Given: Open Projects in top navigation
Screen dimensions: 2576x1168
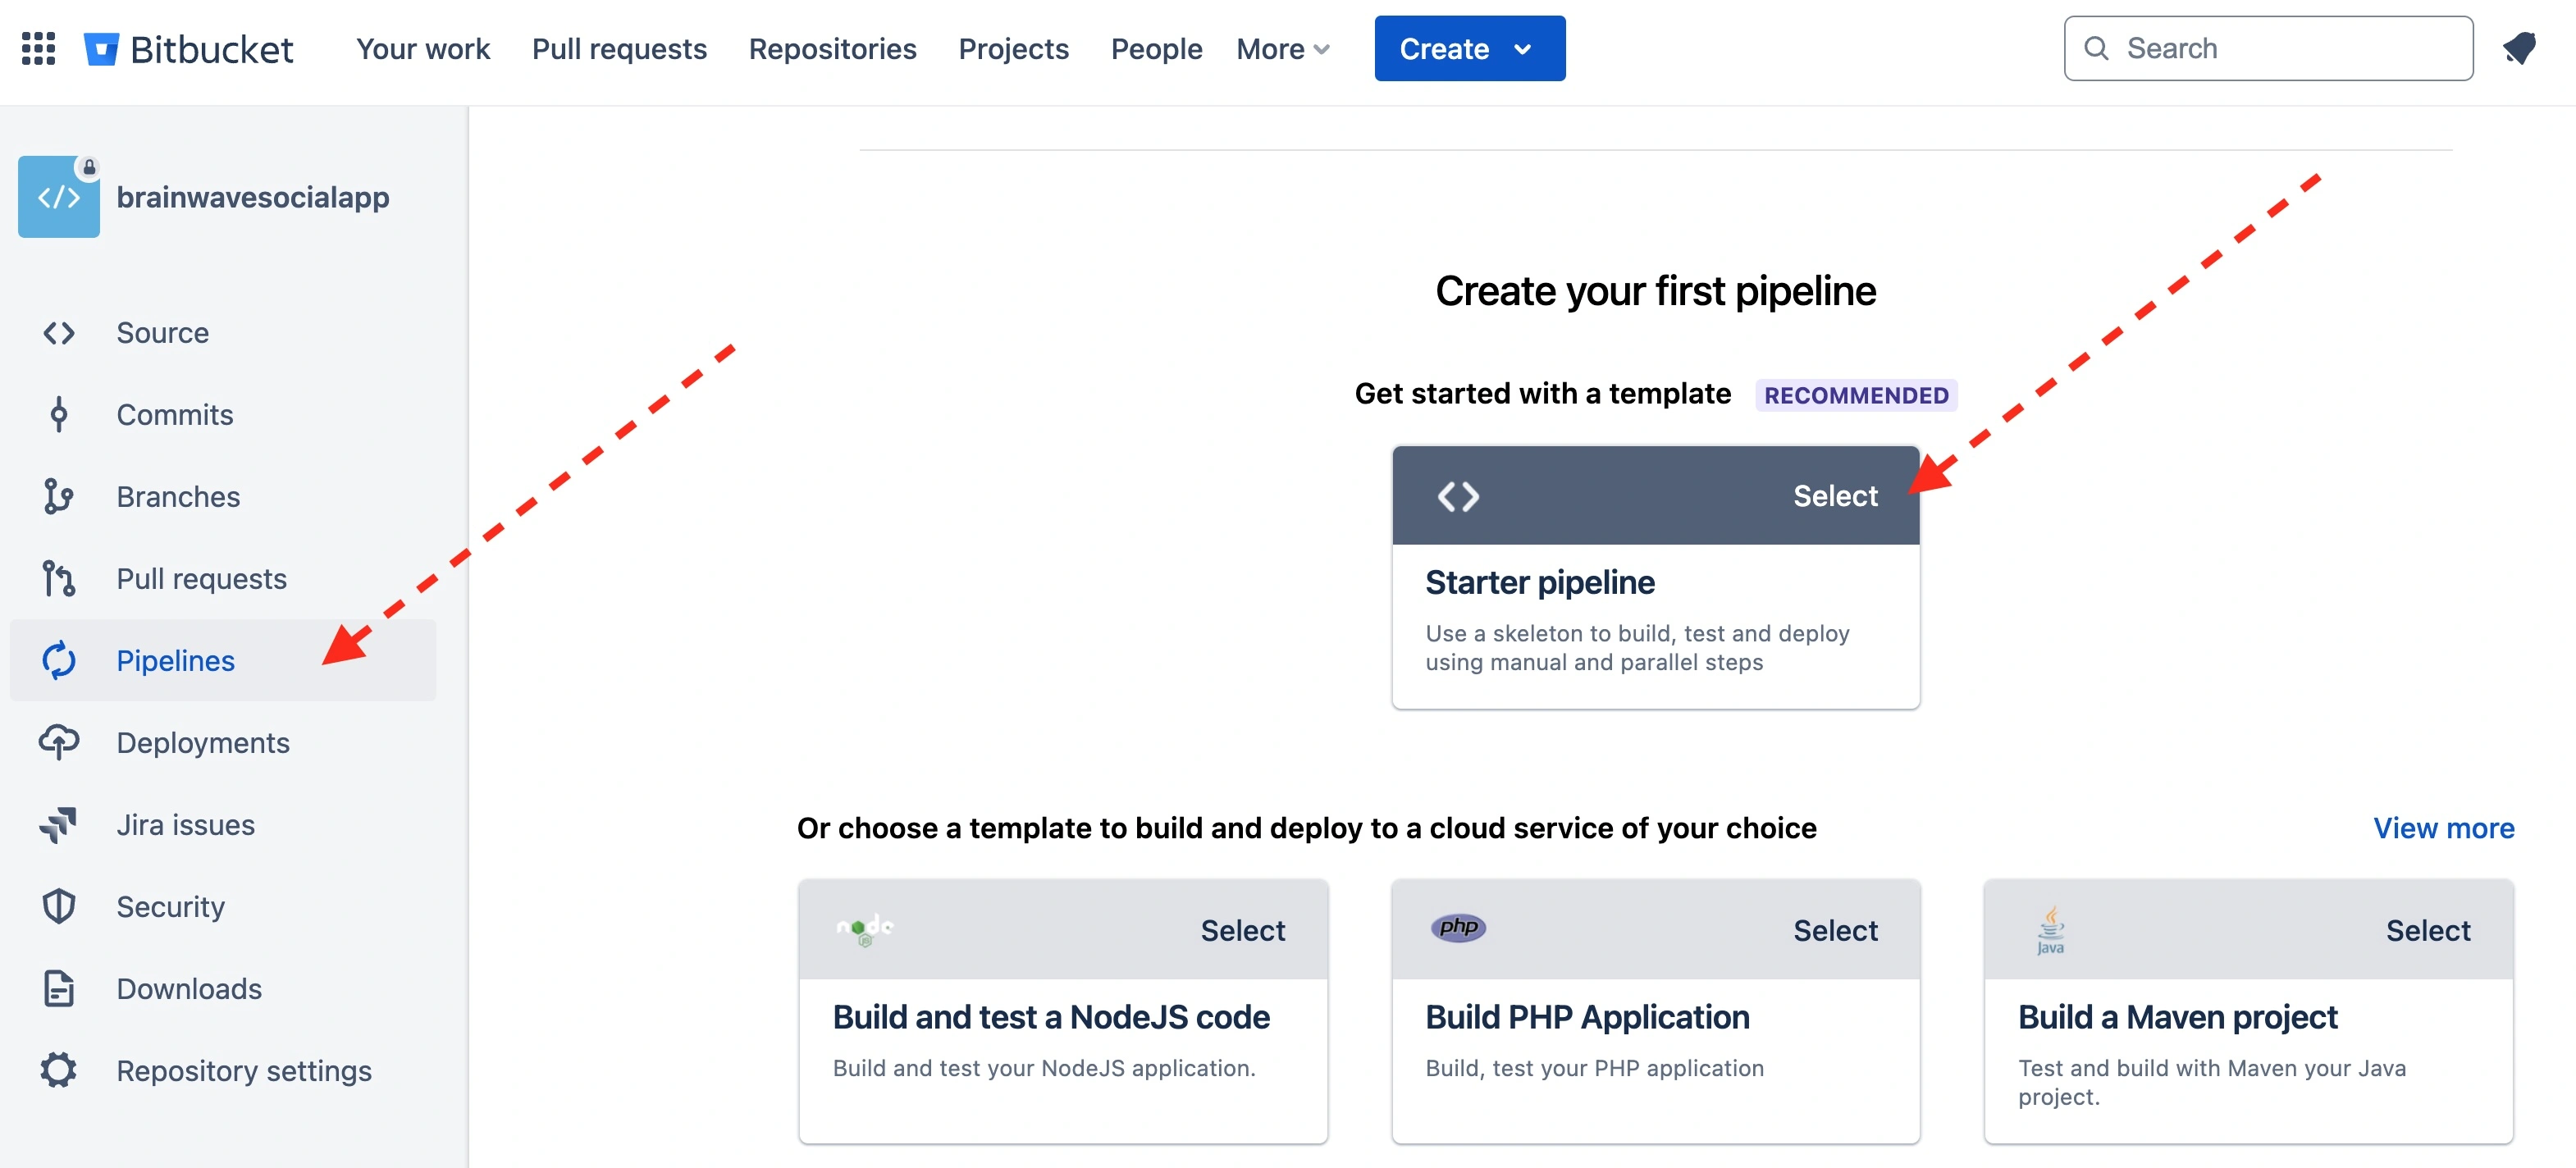Looking at the screenshot, I should coord(1013,48).
